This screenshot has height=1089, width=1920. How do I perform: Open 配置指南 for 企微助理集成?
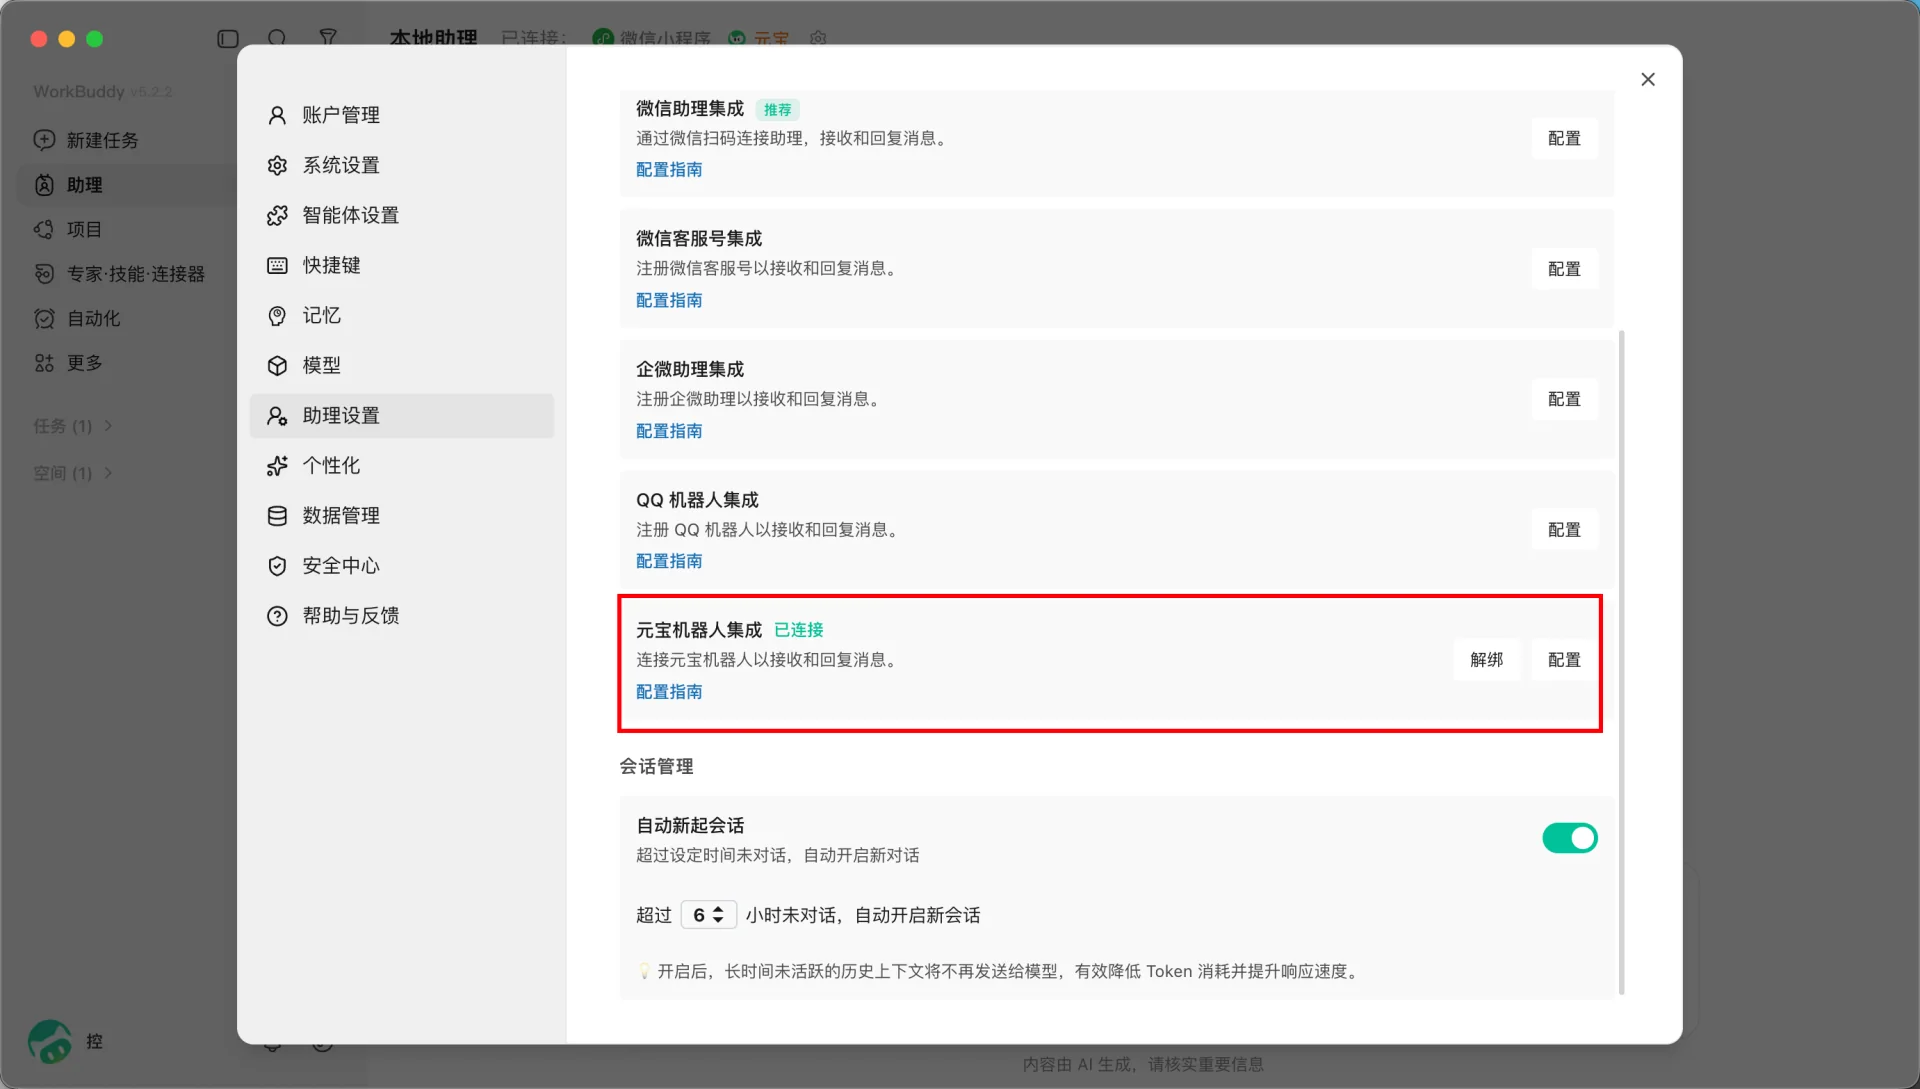coord(669,430)
